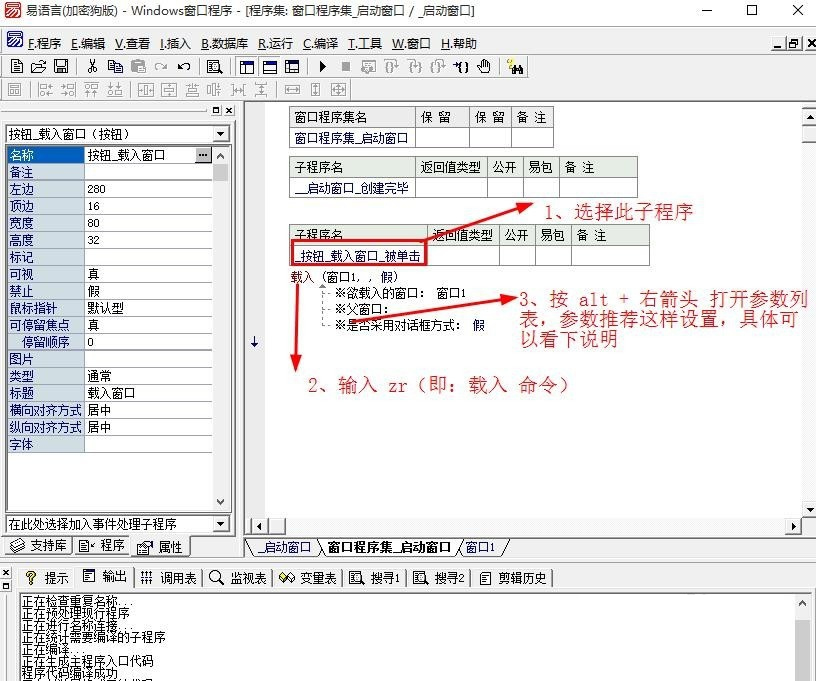Screen dimensions: 816x681
Task: Undo the last action
Action: click(x=184, y=67)
